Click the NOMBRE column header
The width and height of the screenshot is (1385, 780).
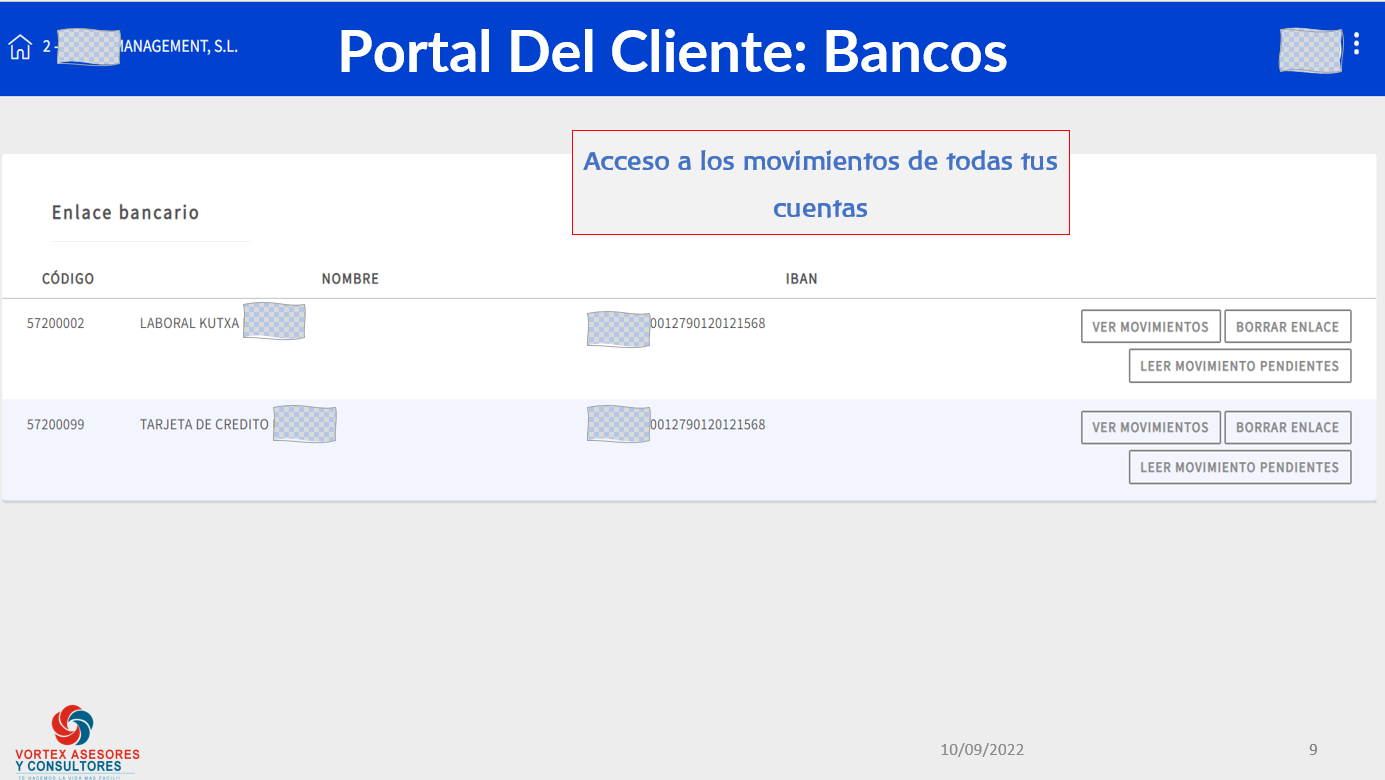350,279
